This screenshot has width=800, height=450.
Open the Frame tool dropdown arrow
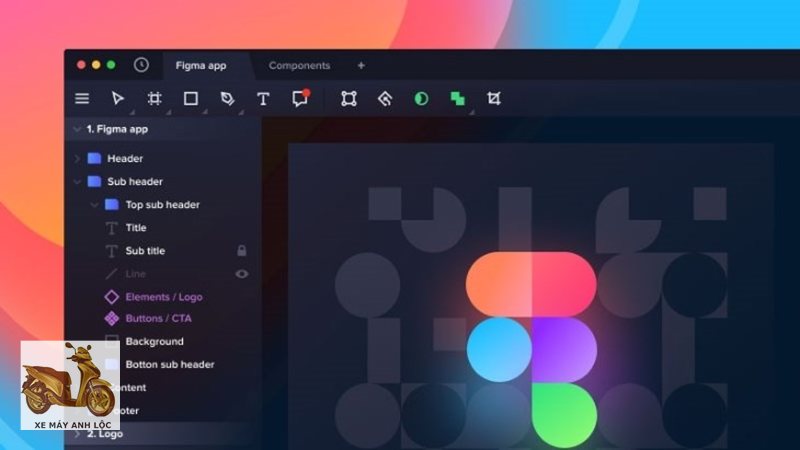pyautogui.click(x=168, y=112)
